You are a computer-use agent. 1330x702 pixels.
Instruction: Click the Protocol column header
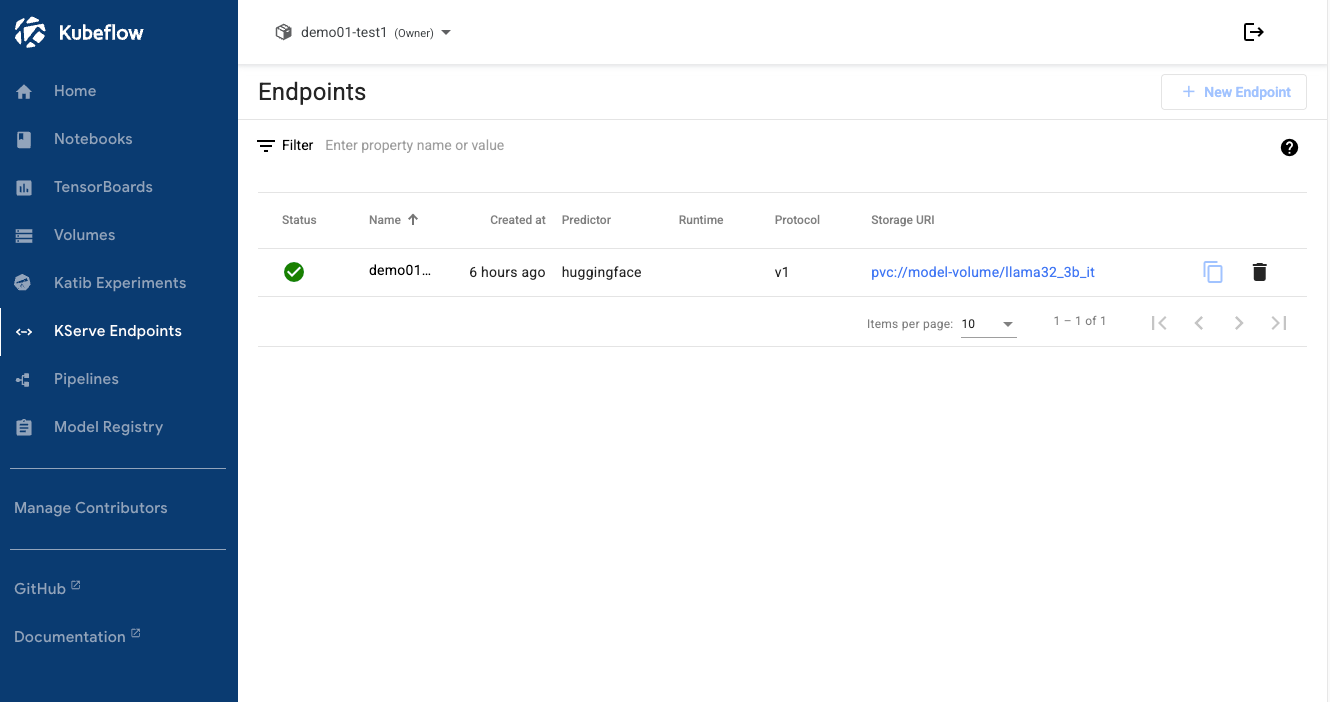797,220
